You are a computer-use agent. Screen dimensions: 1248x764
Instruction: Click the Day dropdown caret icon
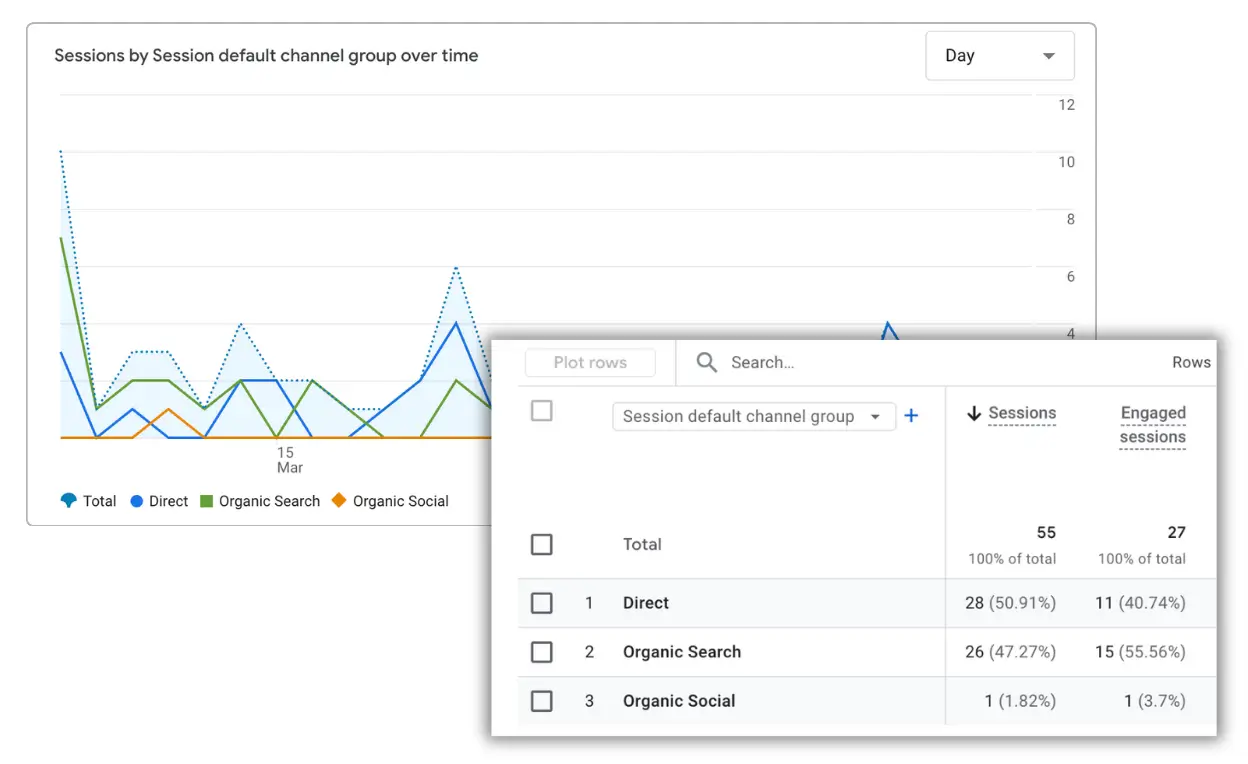pyautogui.click(x=1048, y=55)
